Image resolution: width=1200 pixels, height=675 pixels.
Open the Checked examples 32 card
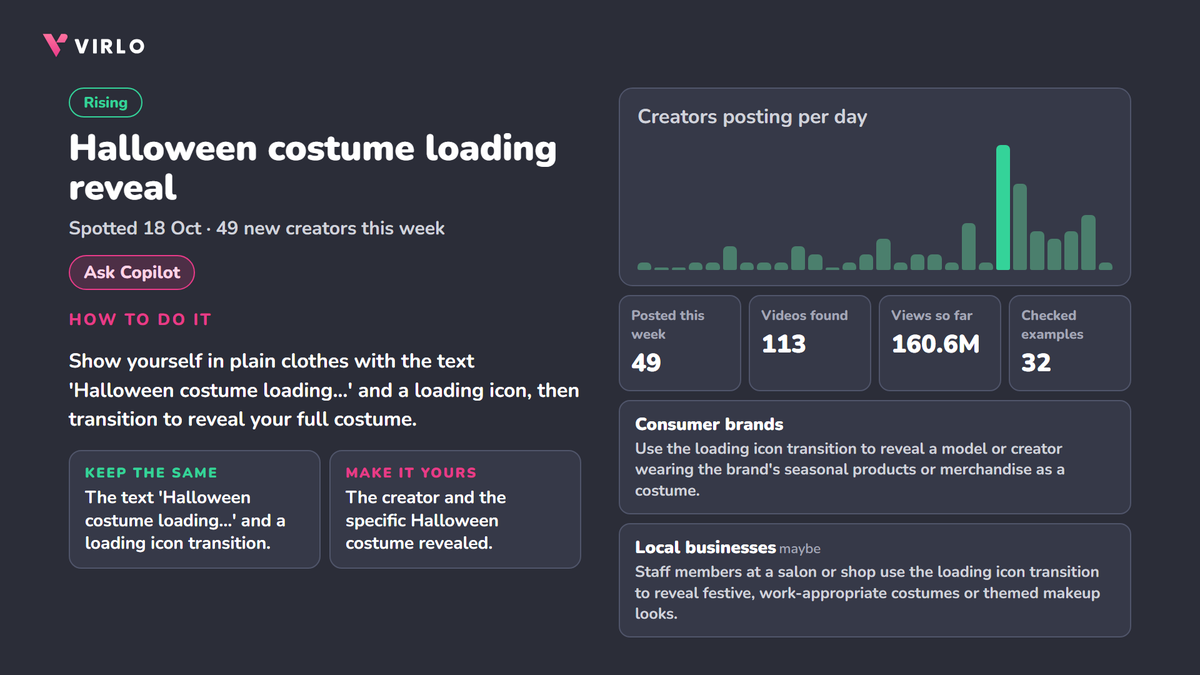point(1070,343)
